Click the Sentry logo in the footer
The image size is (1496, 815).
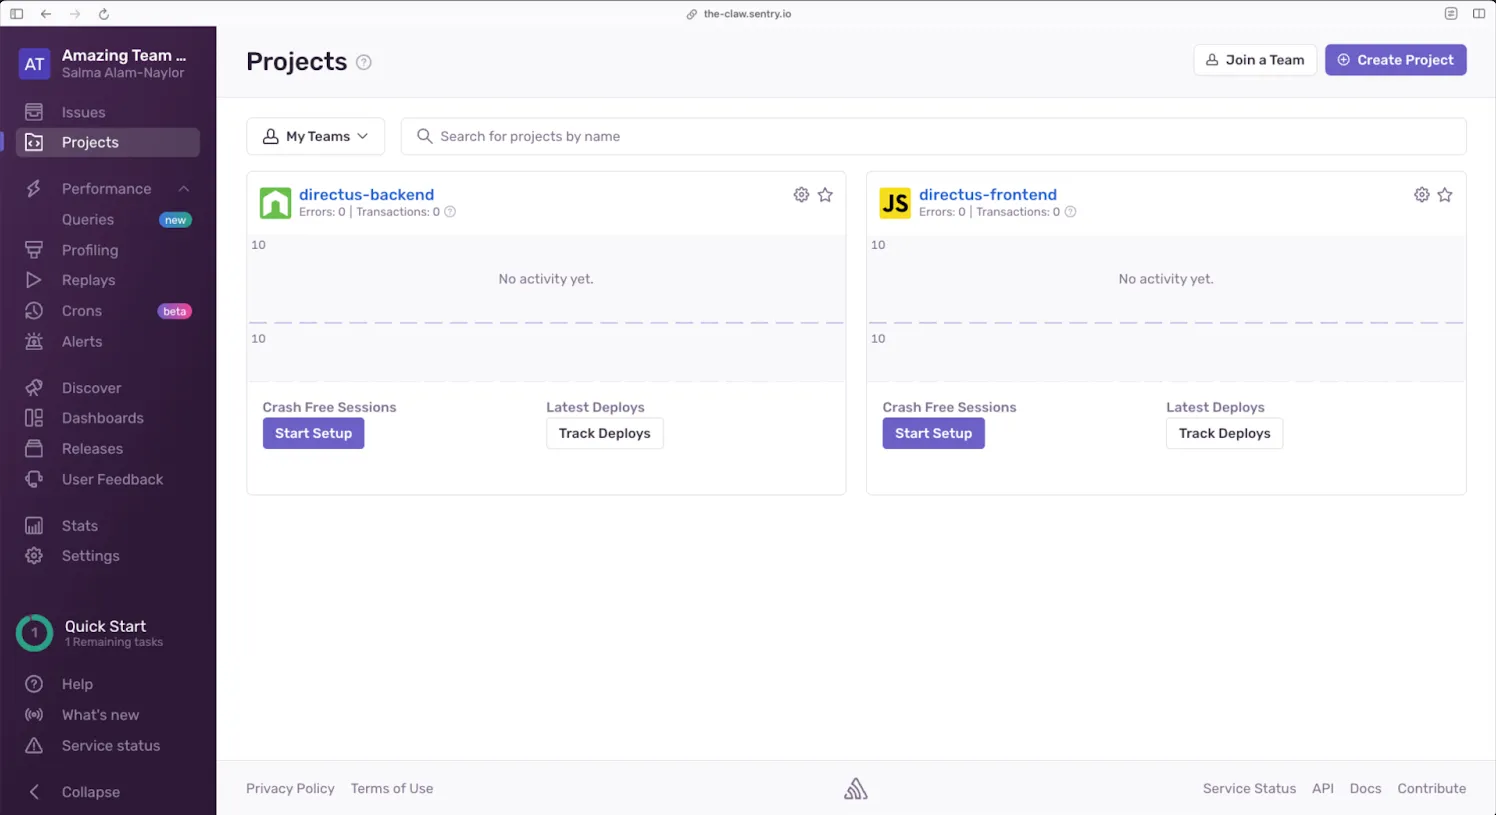click(855, 789)
